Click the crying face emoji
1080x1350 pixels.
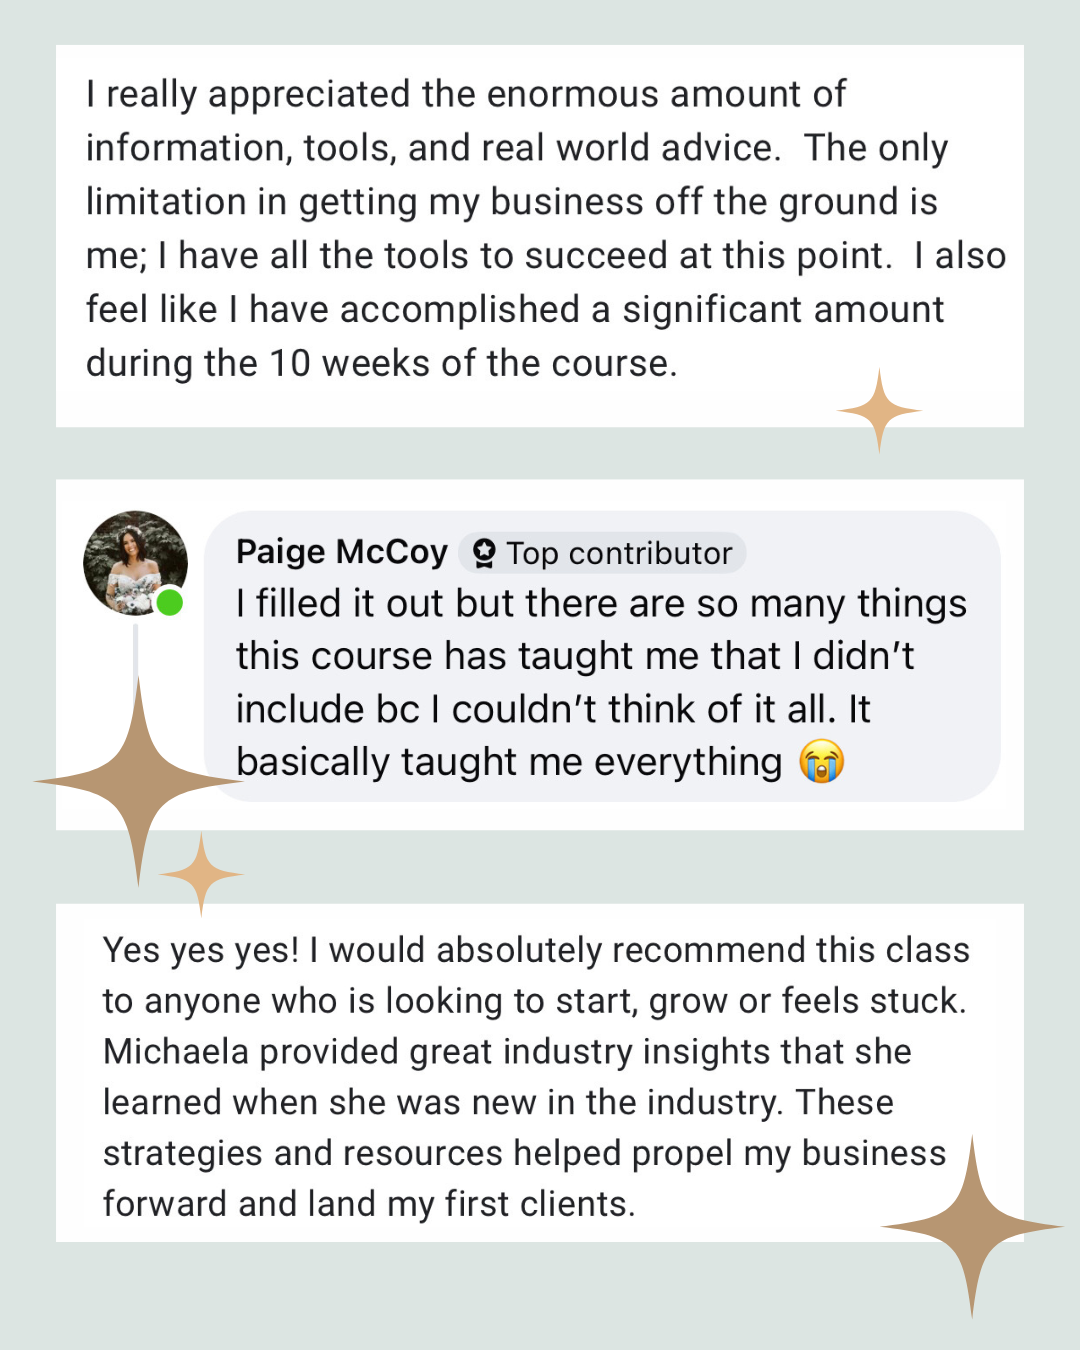coord(821,762)
